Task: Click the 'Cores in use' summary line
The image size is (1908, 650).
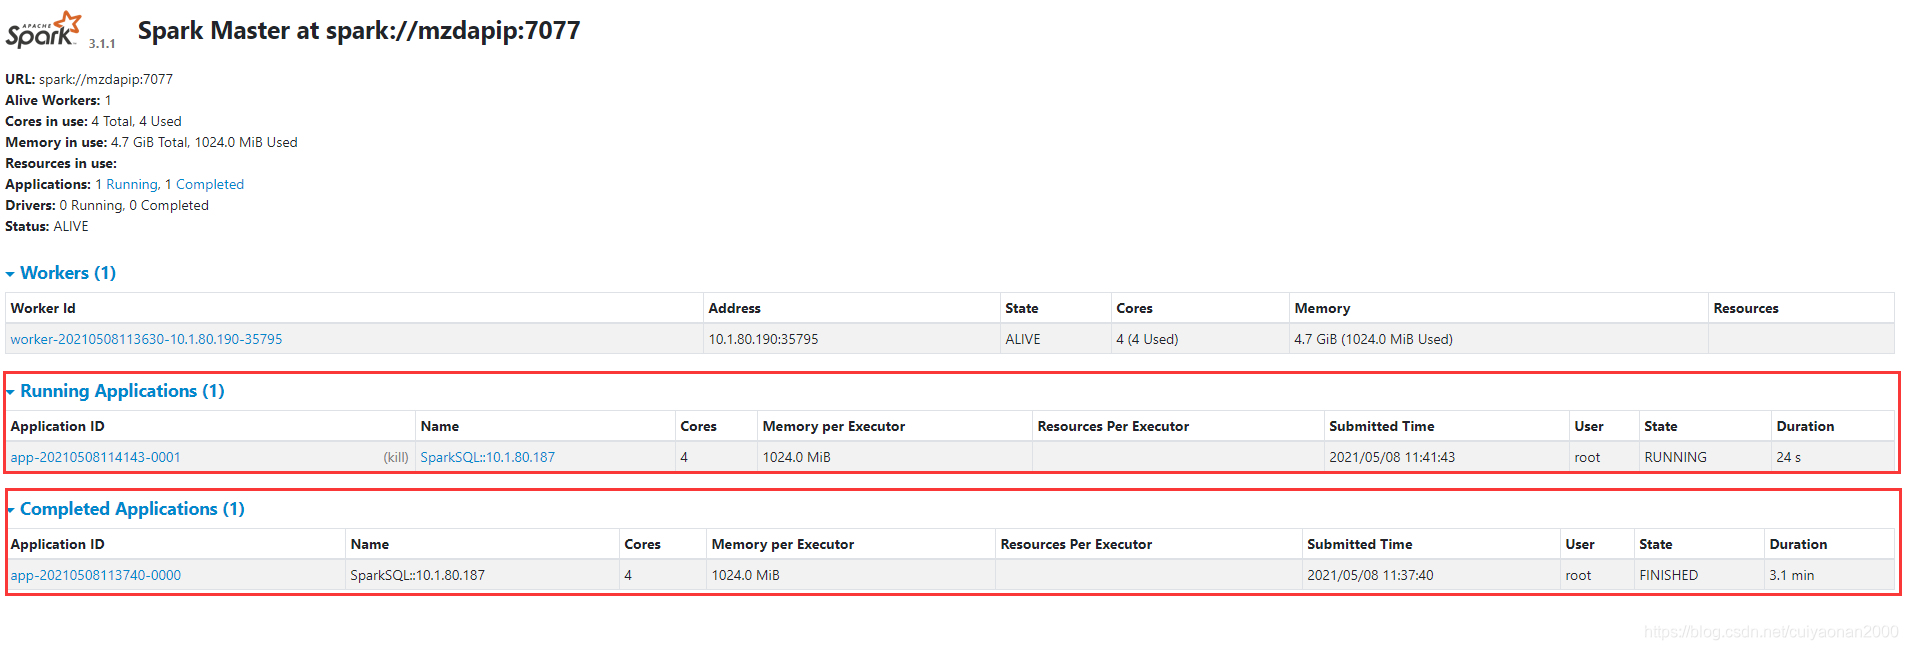Action: 93,121
